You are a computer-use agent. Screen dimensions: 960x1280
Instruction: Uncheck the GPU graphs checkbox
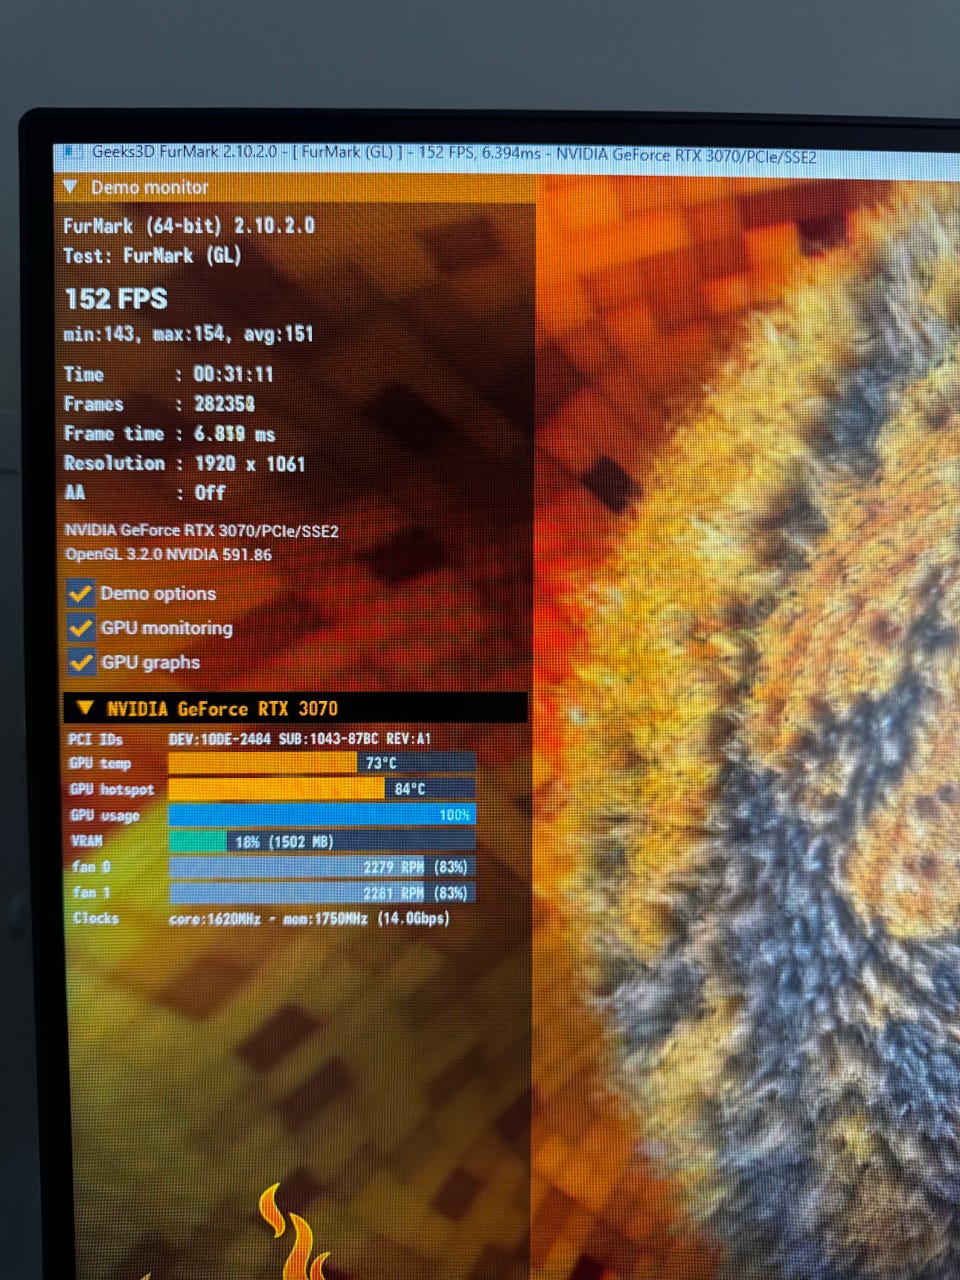coord(80,662)
